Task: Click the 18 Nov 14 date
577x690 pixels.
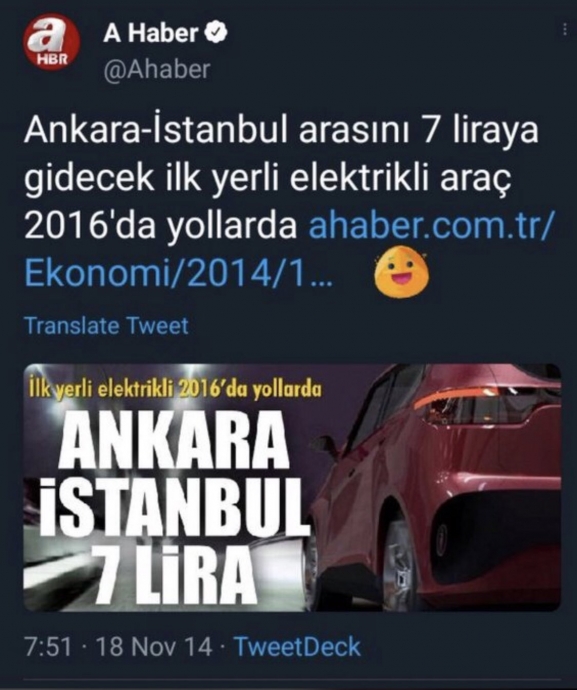Action: [x=154, y=647]
